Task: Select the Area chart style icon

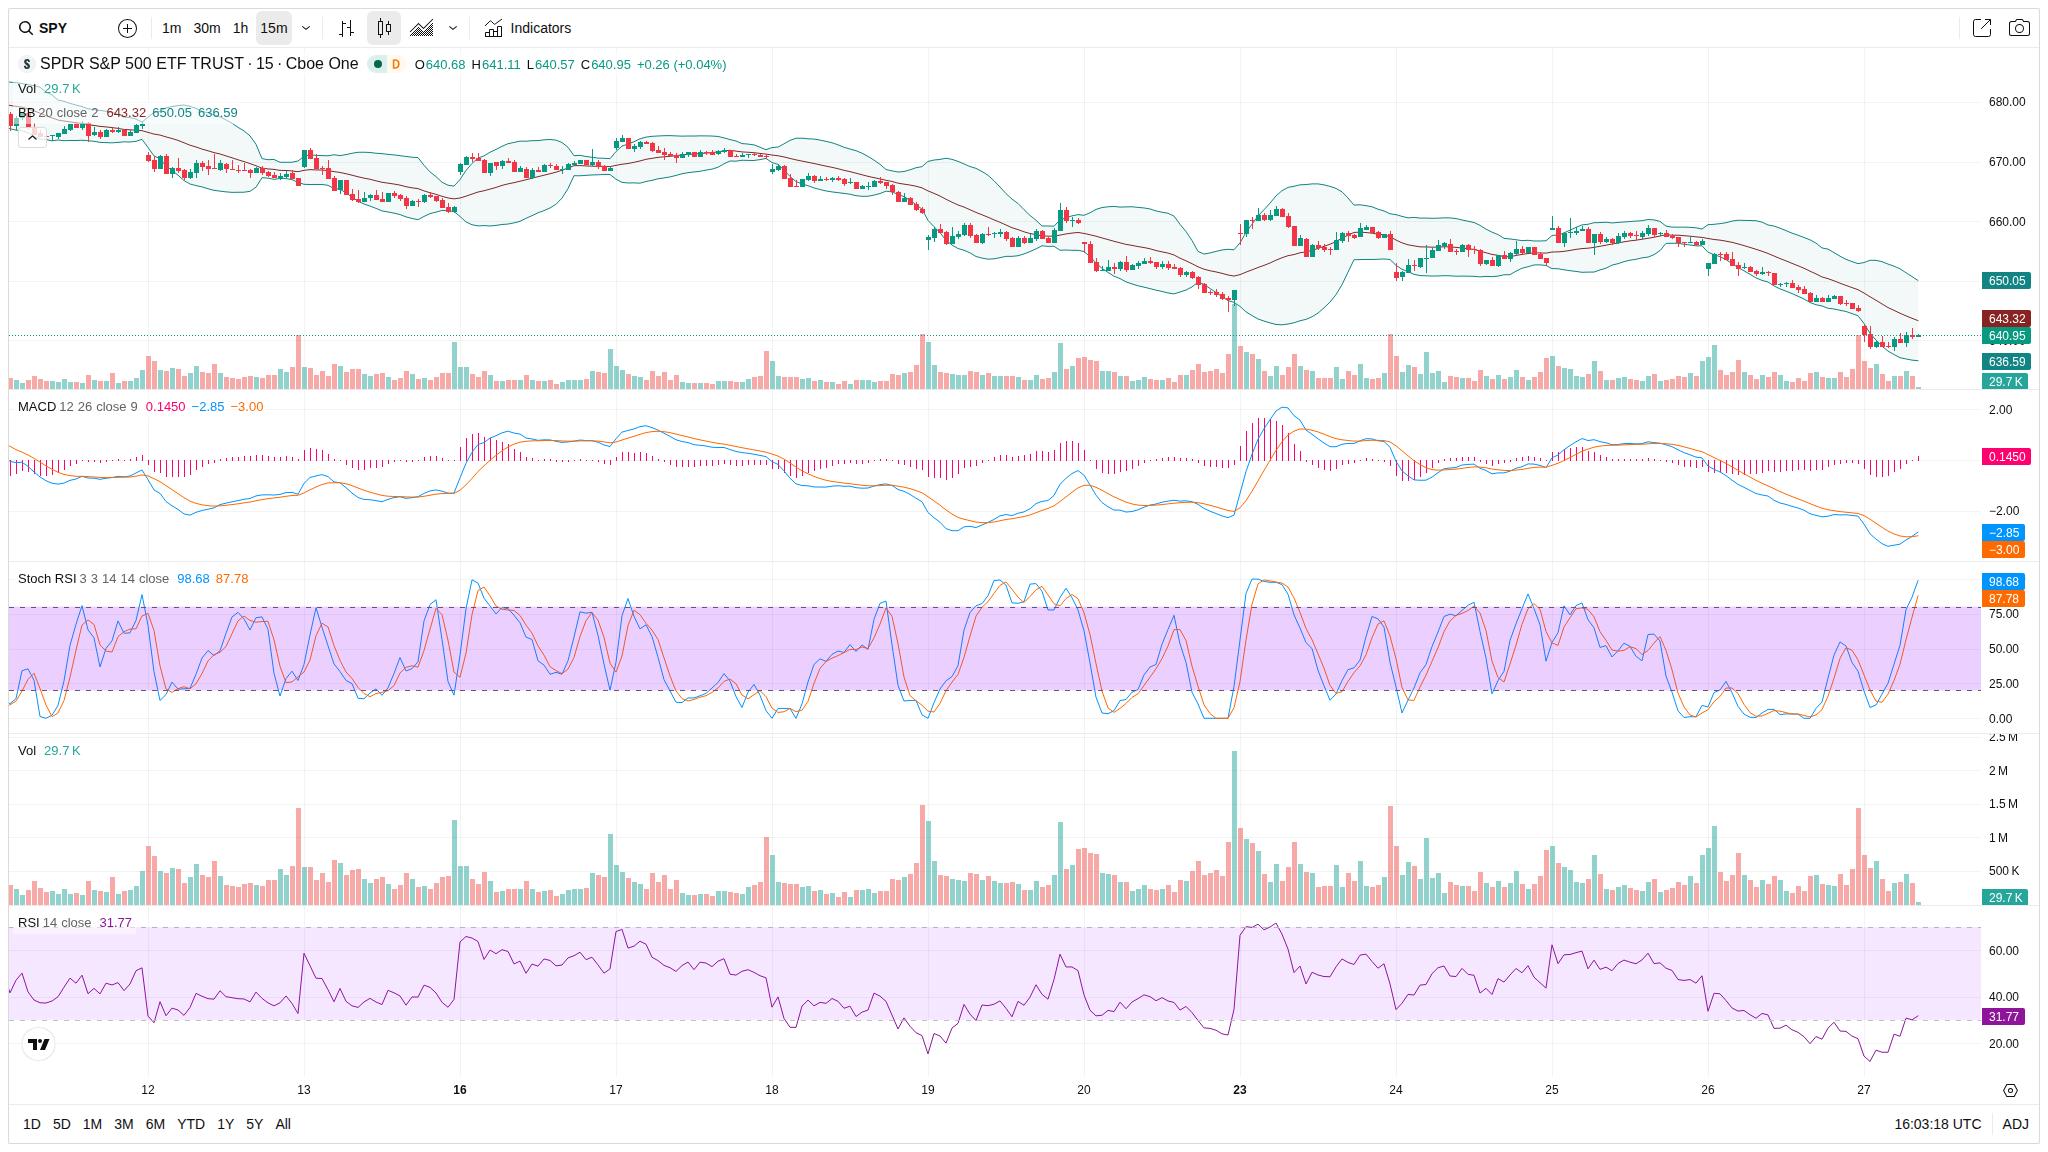Action: tap(422, 28)
